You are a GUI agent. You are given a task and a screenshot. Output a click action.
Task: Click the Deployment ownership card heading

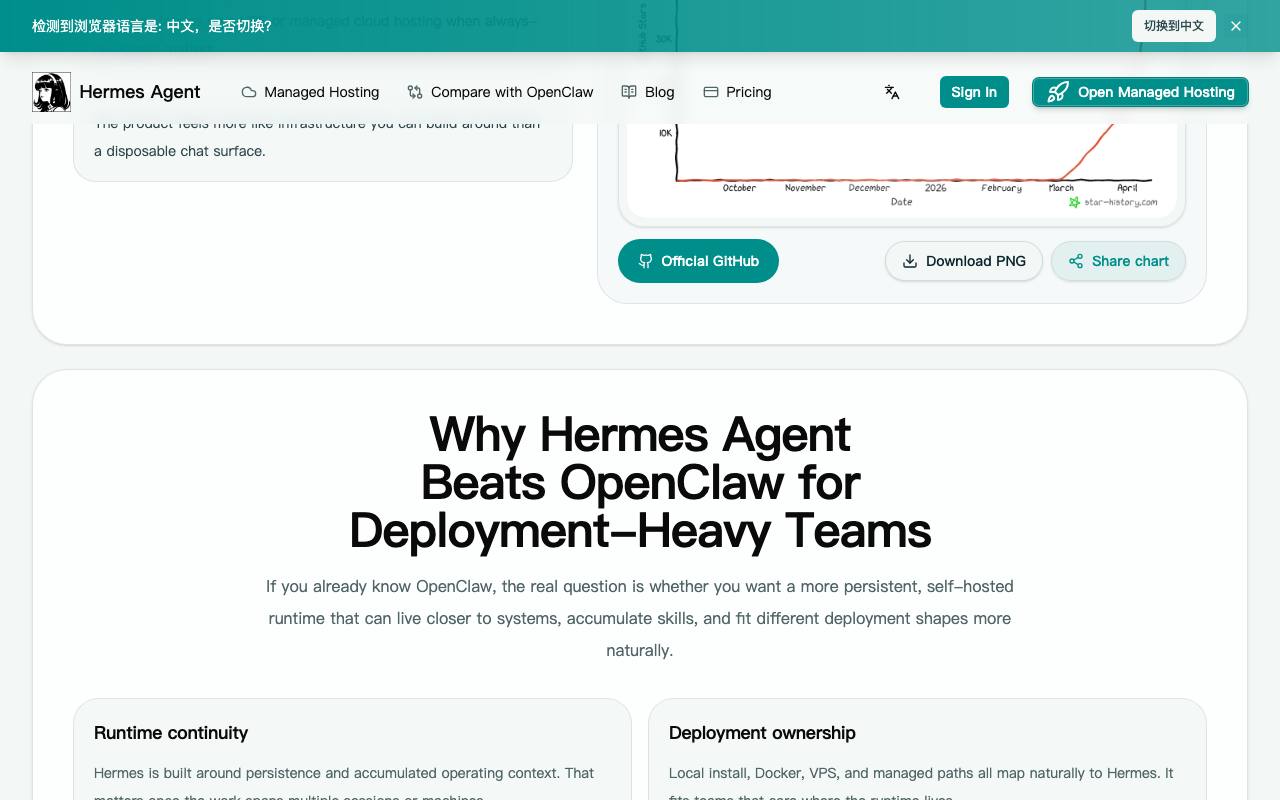click(x=762, y=733)
